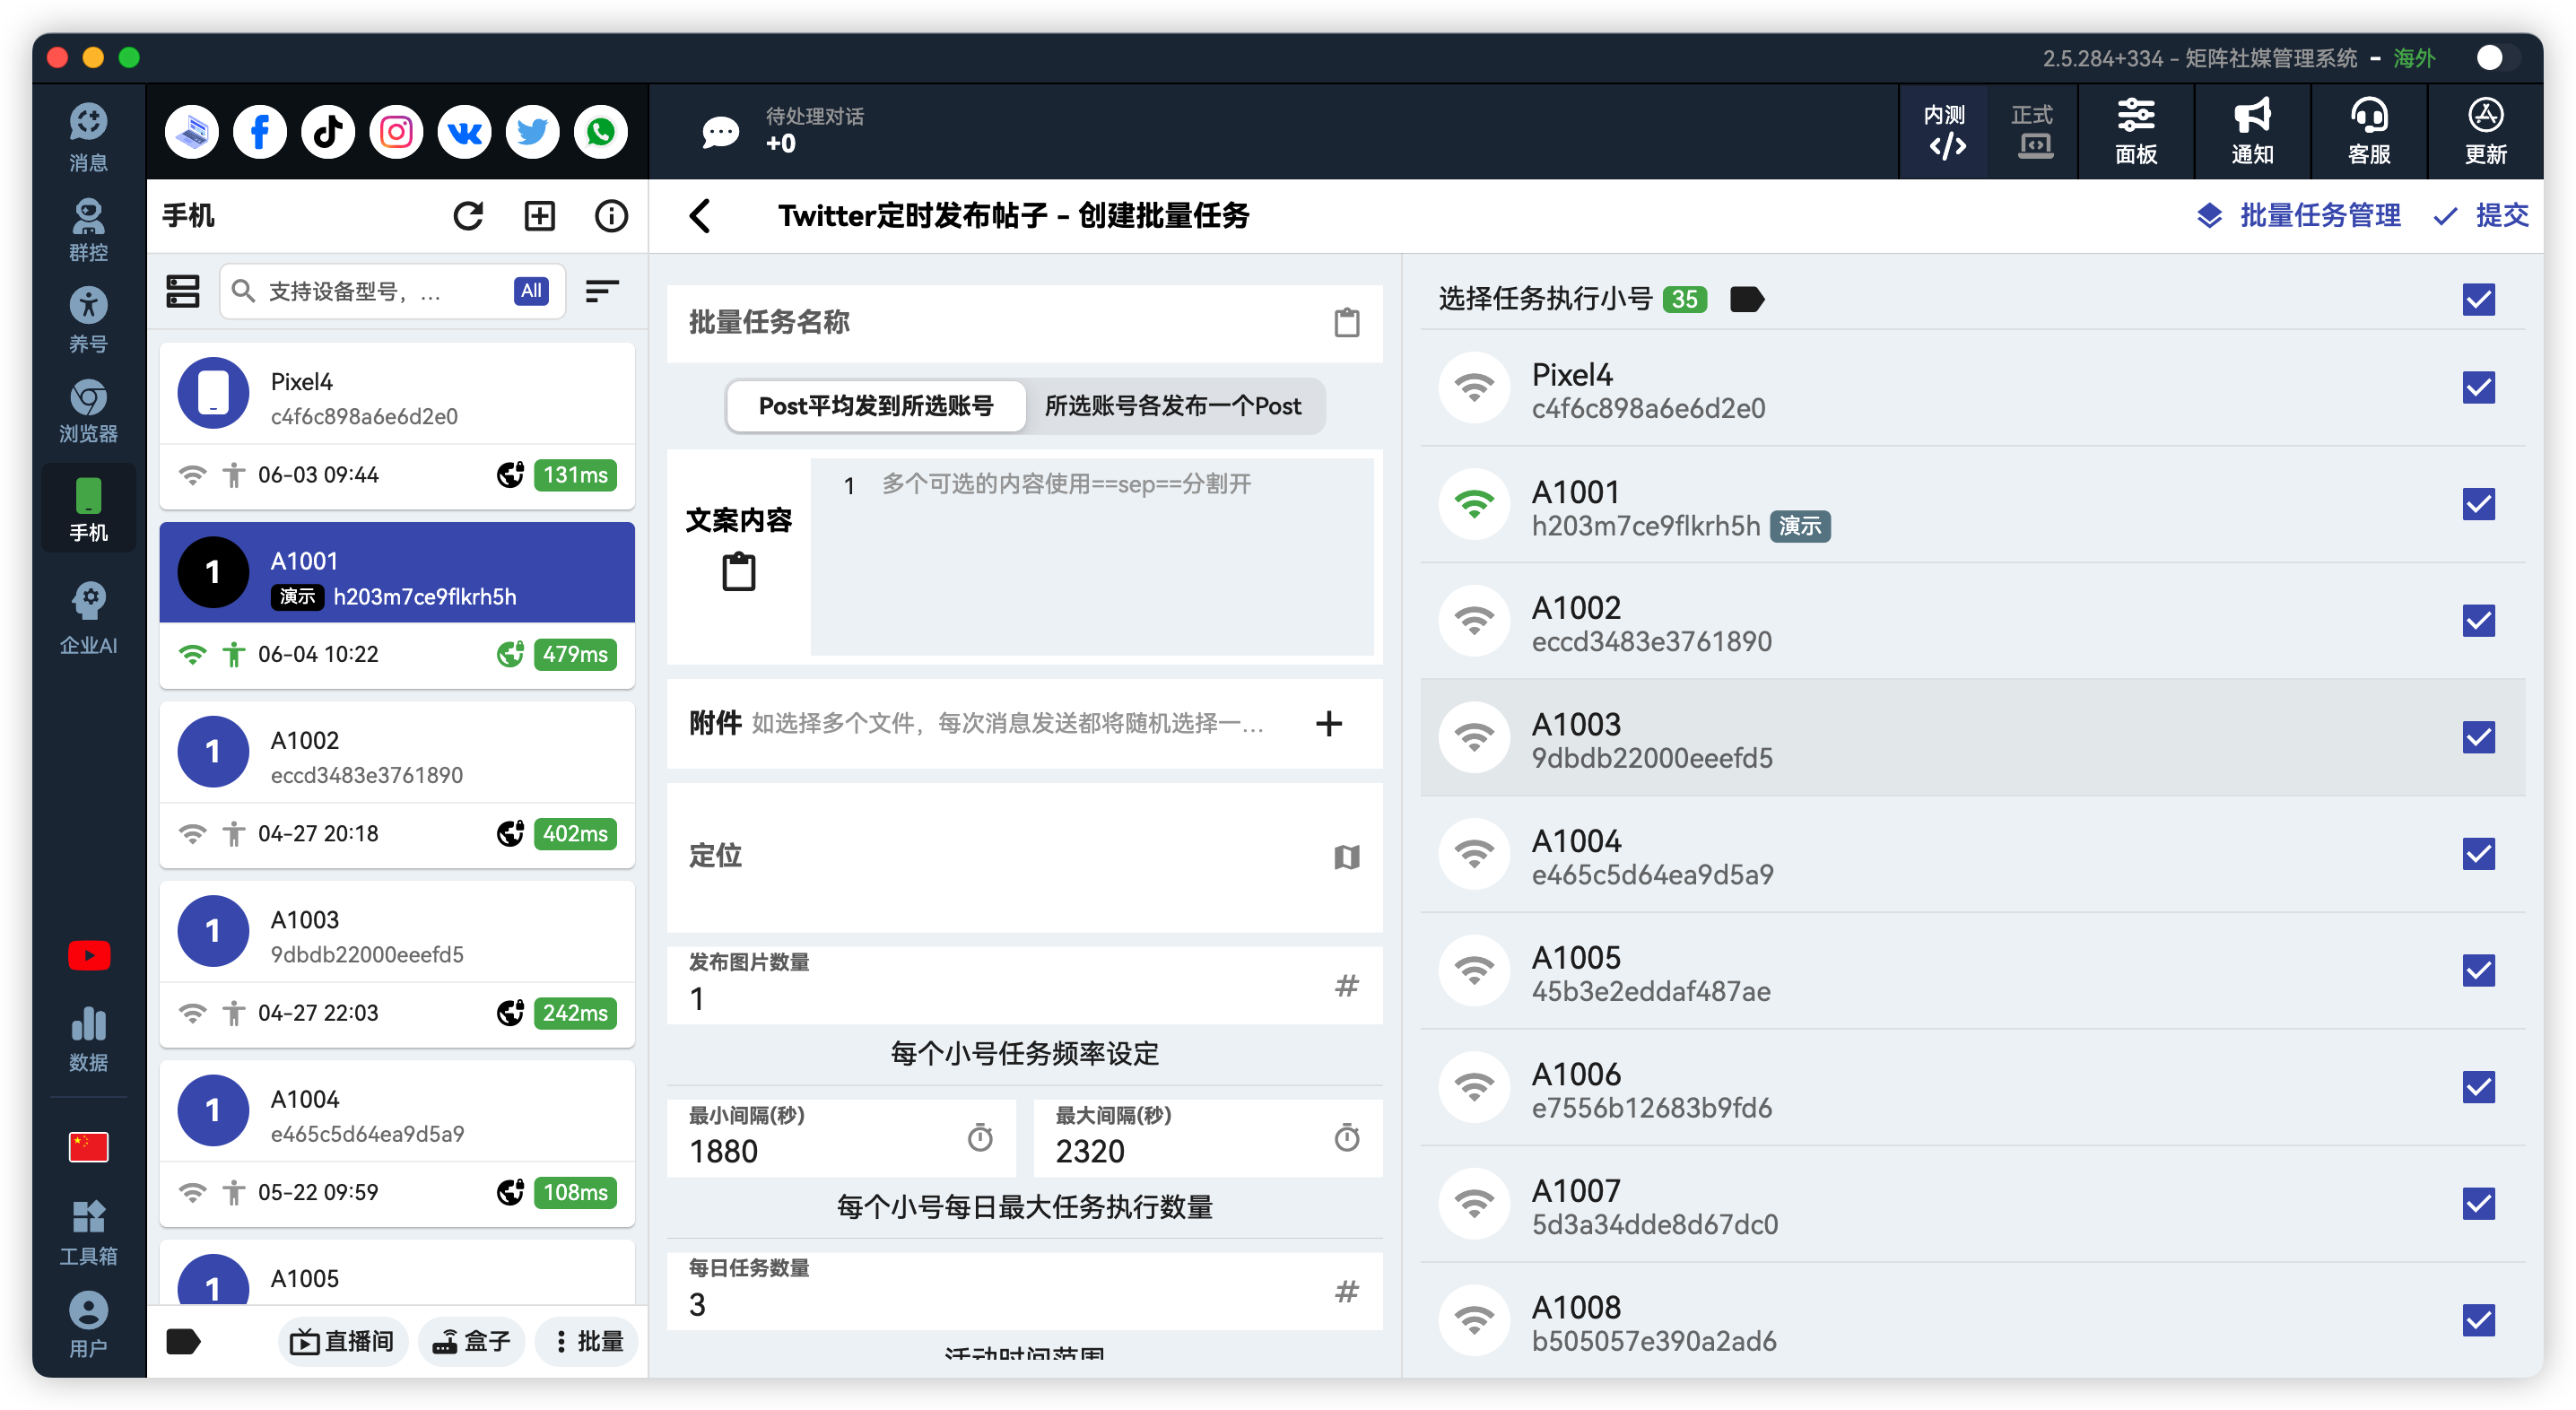Select the TikTok platform icon
This screenshot has height=1410, width=2576.
click(328, 132)
